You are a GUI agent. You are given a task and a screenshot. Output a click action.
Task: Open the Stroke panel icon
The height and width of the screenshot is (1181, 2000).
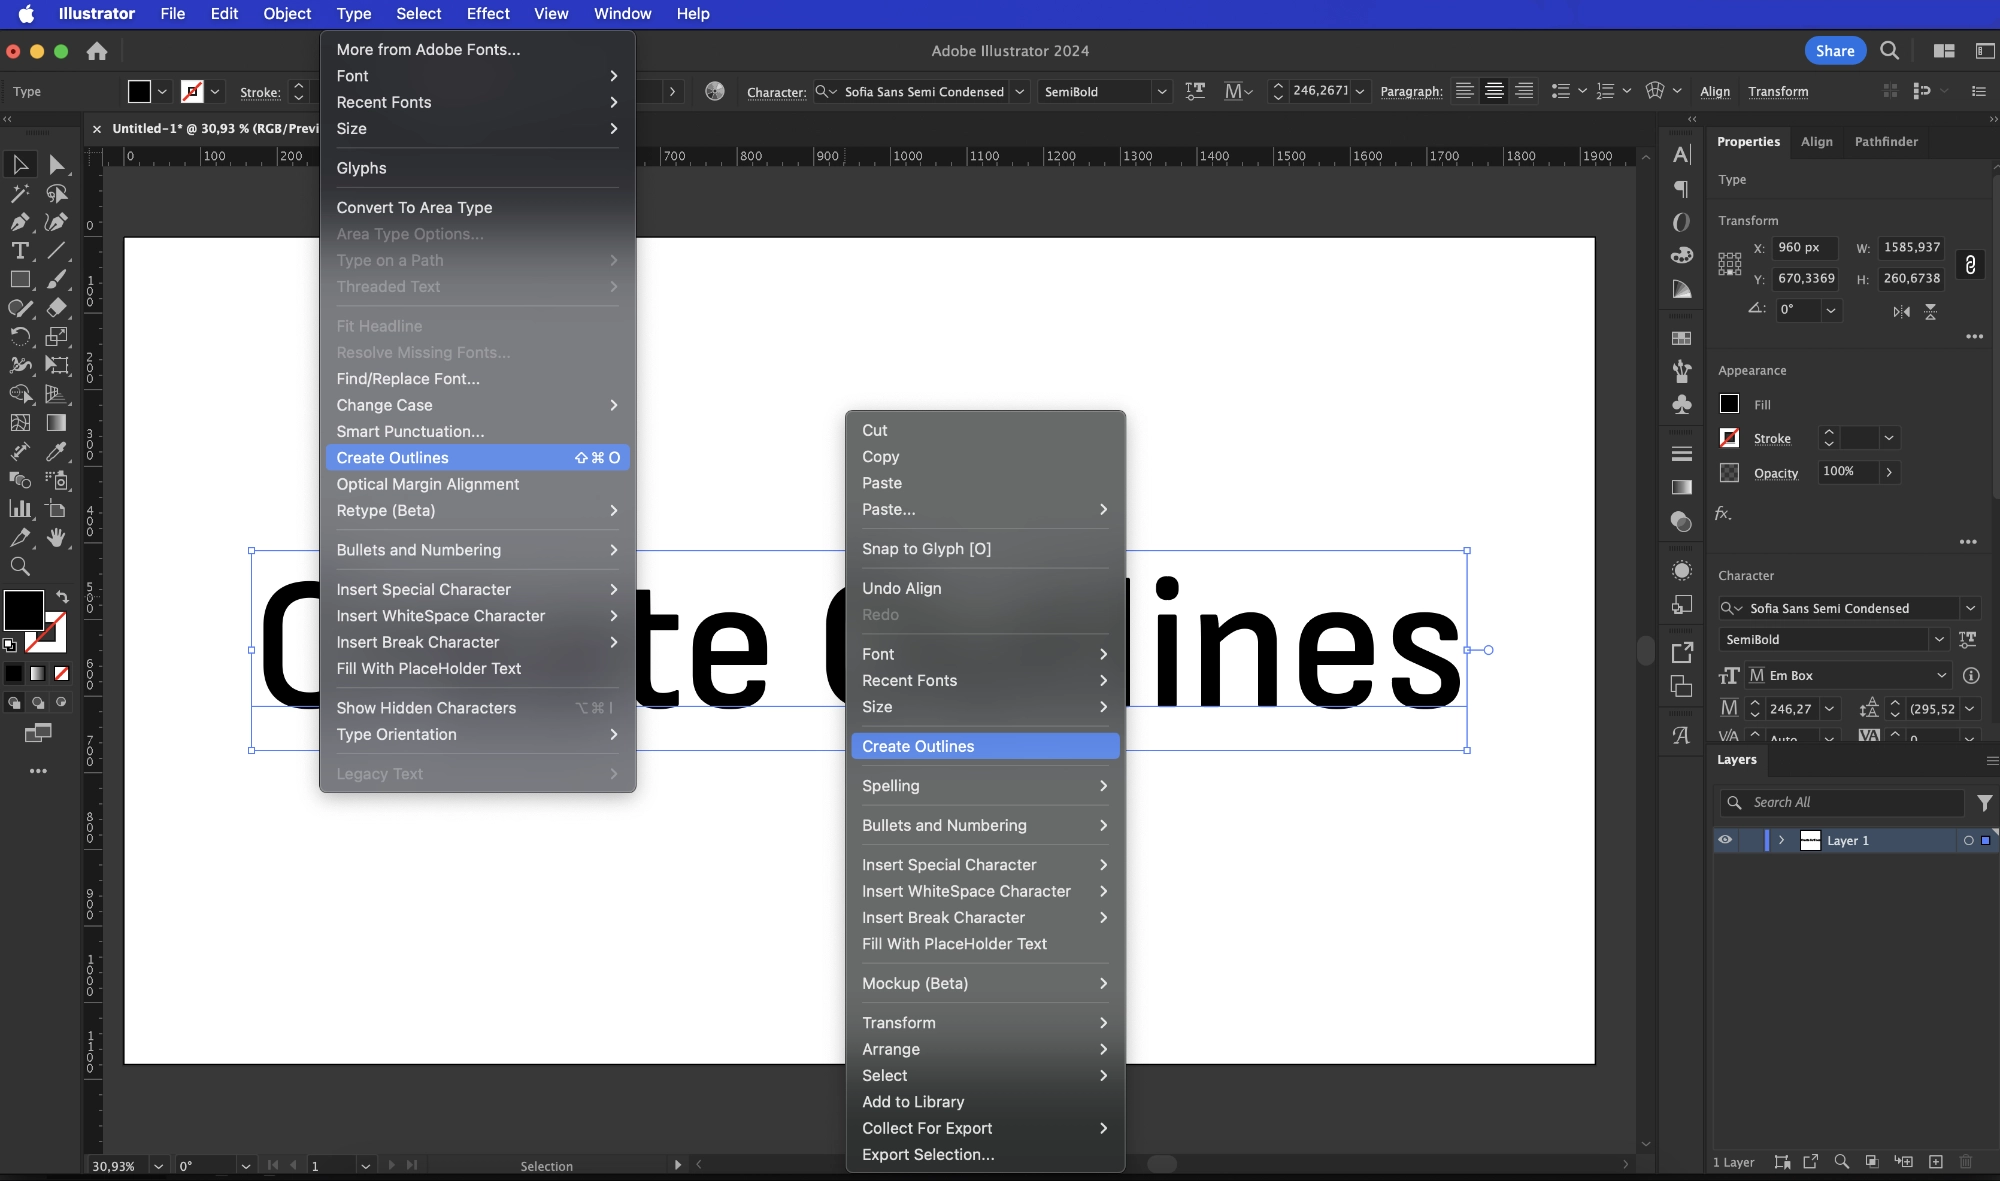pos(1682,453)
